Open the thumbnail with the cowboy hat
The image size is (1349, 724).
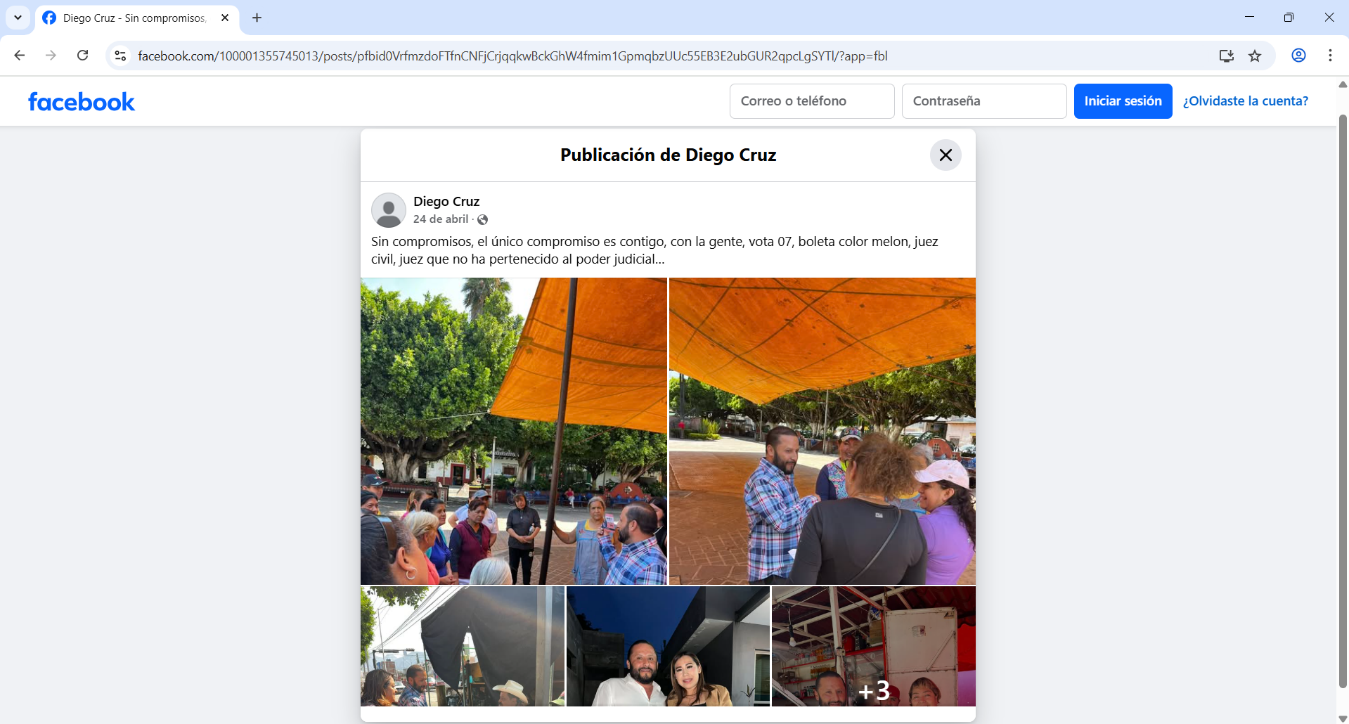(x=462, y=646)
